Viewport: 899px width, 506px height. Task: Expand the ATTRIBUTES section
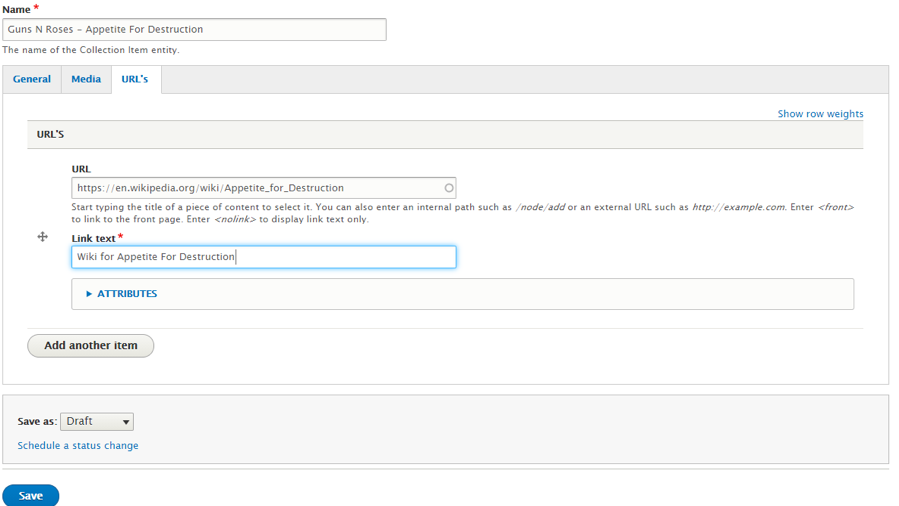point(127,294)
